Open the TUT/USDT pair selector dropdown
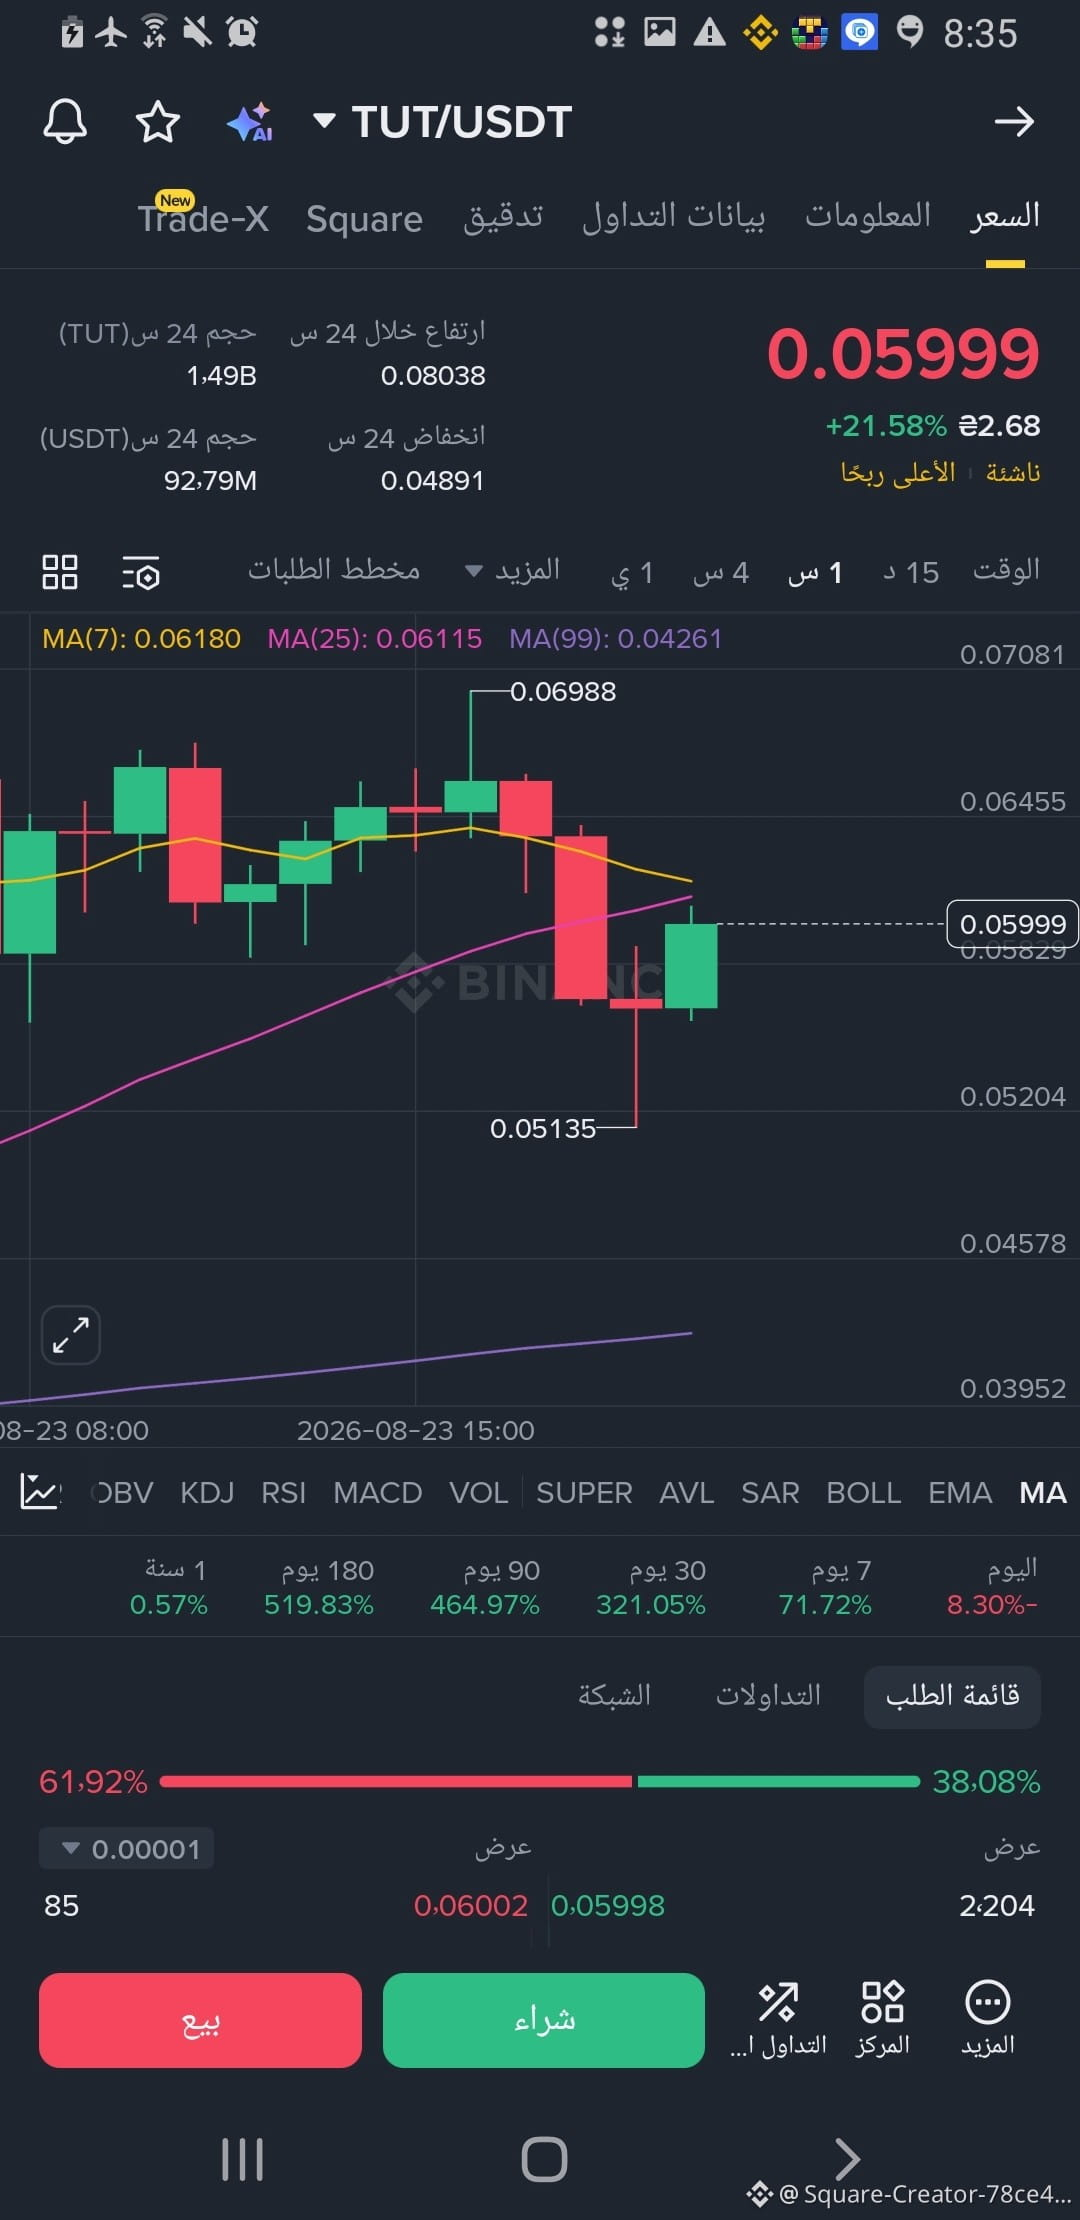This screenshot has width=1080, height=2220. coord(442,122)
